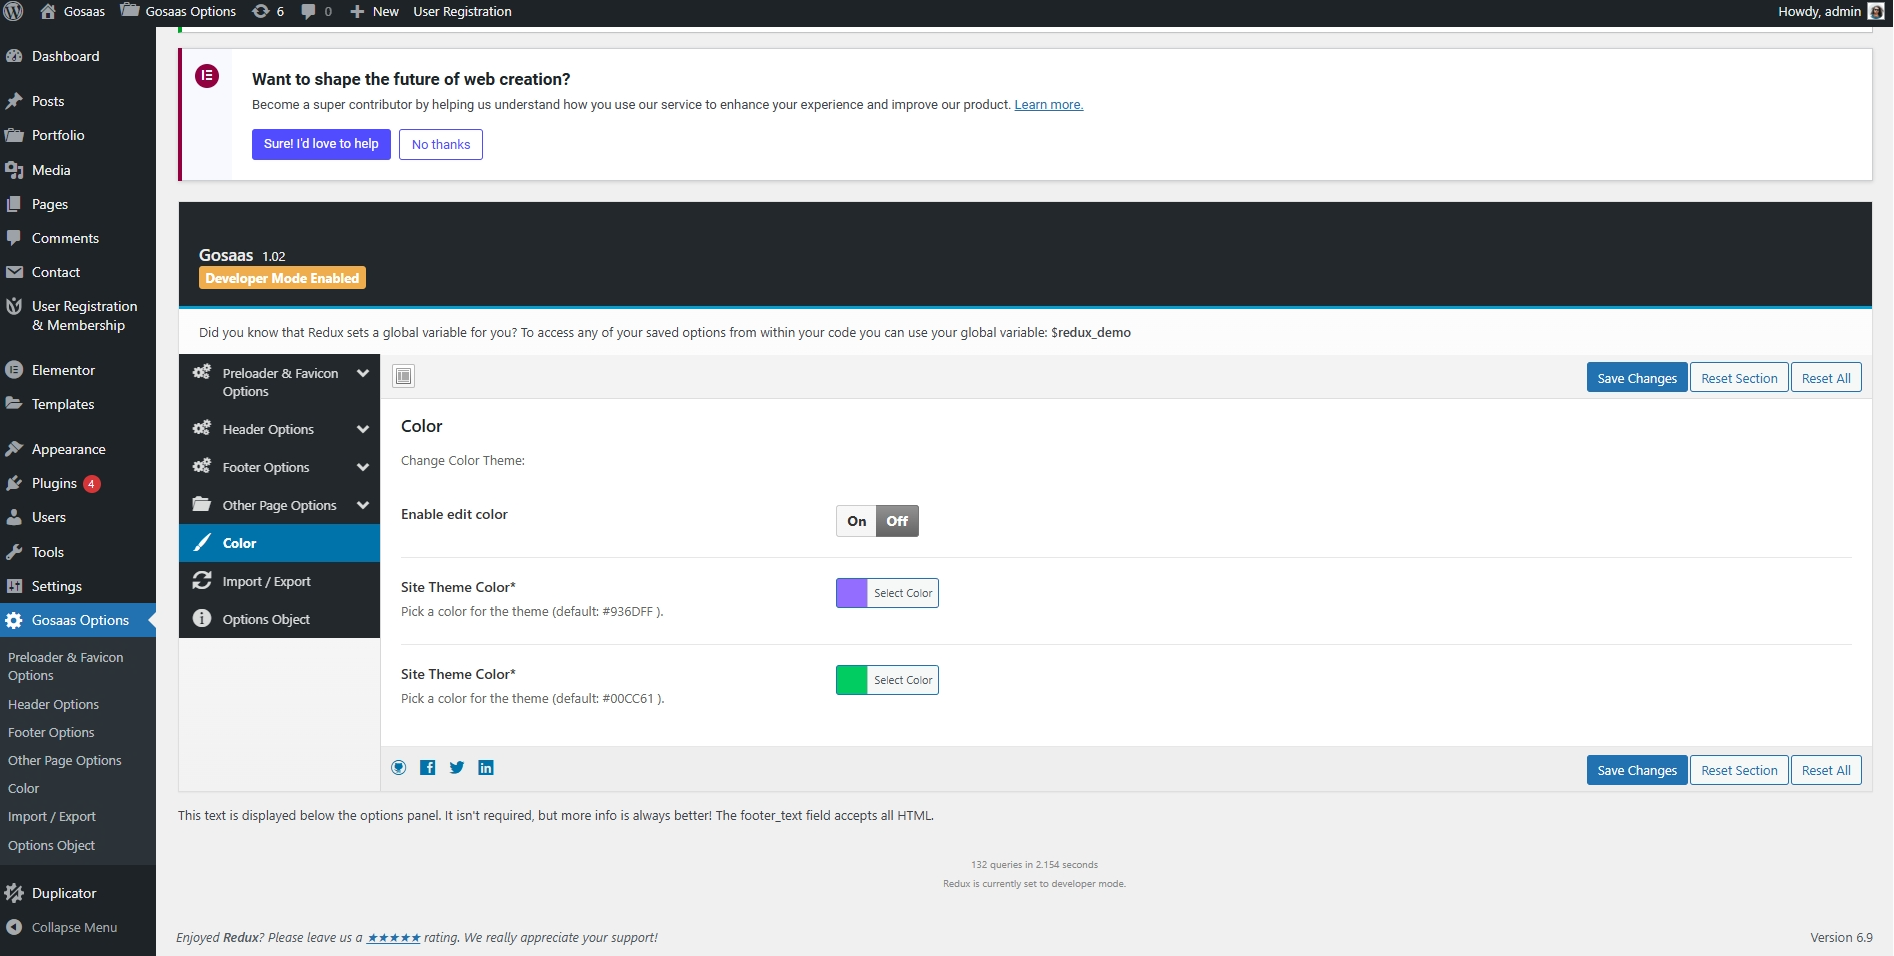Click the expand-all-sections icon above Color
The image size is (1894, 956).
[x=404, y=376]
